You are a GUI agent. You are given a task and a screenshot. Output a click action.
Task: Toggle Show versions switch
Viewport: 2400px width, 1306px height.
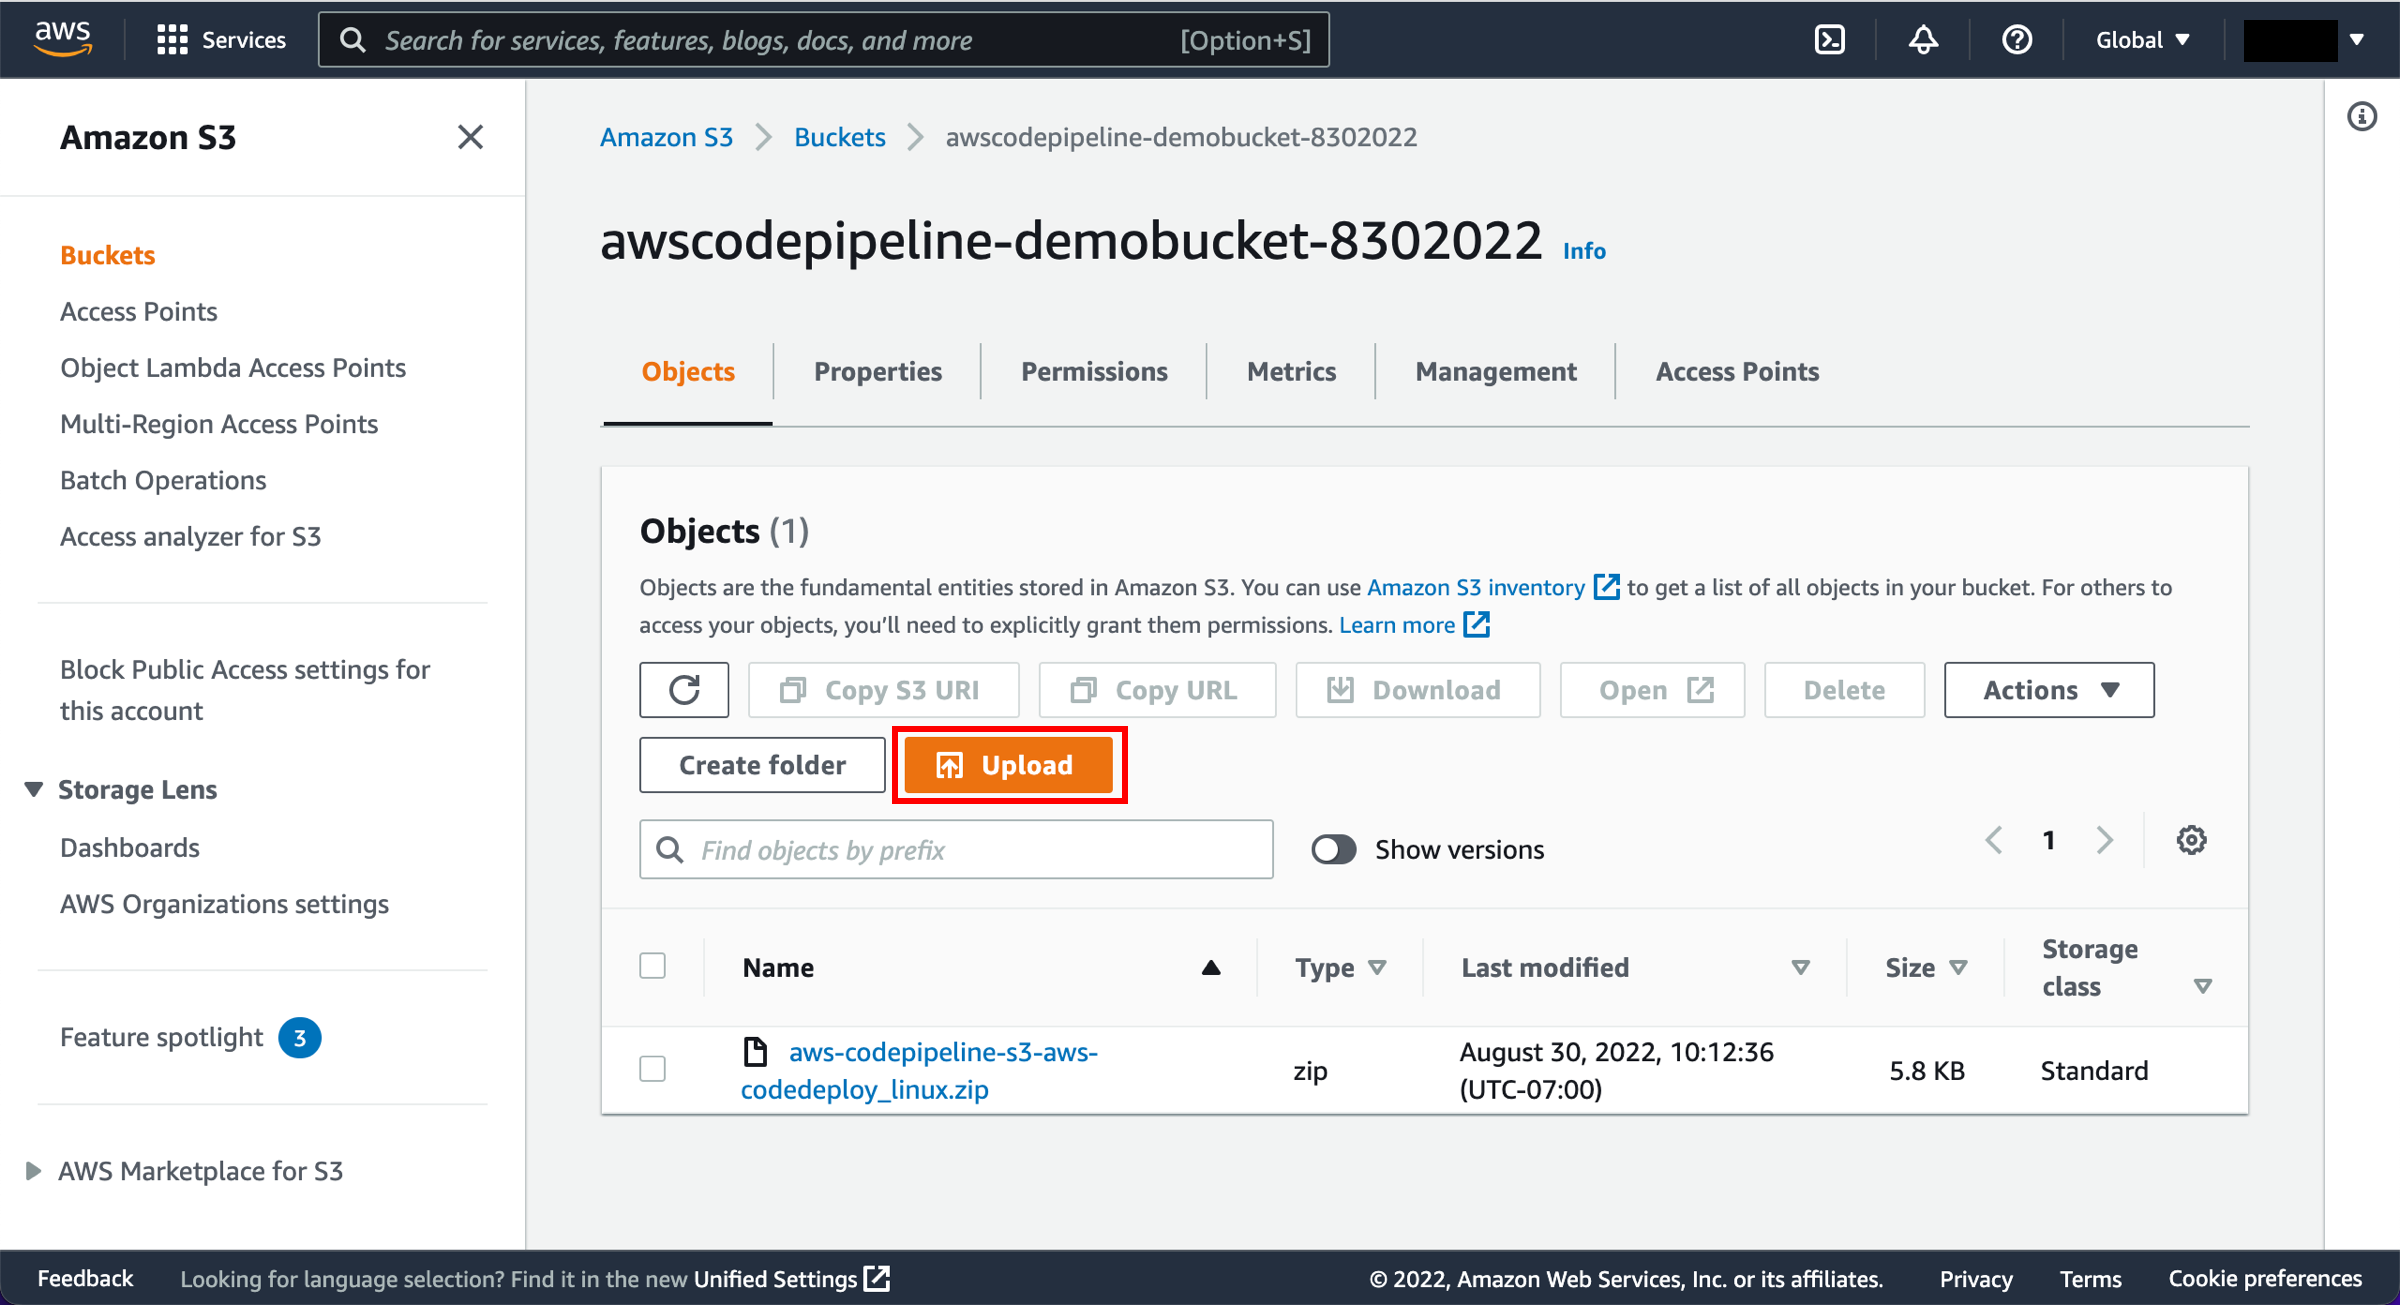(x=1334, y=850)
